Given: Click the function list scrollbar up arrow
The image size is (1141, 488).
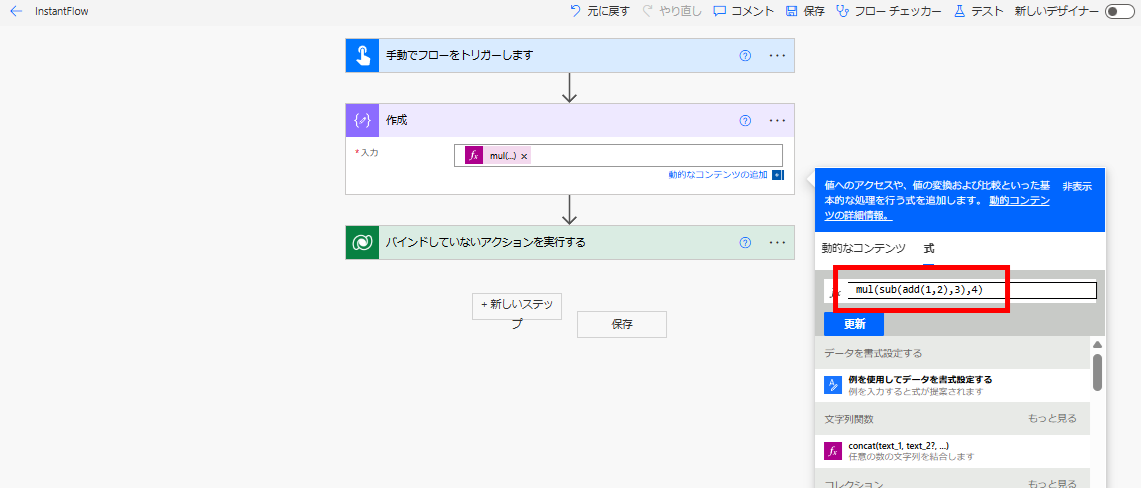Looking at the screenshot, I should coord(1097,344).
